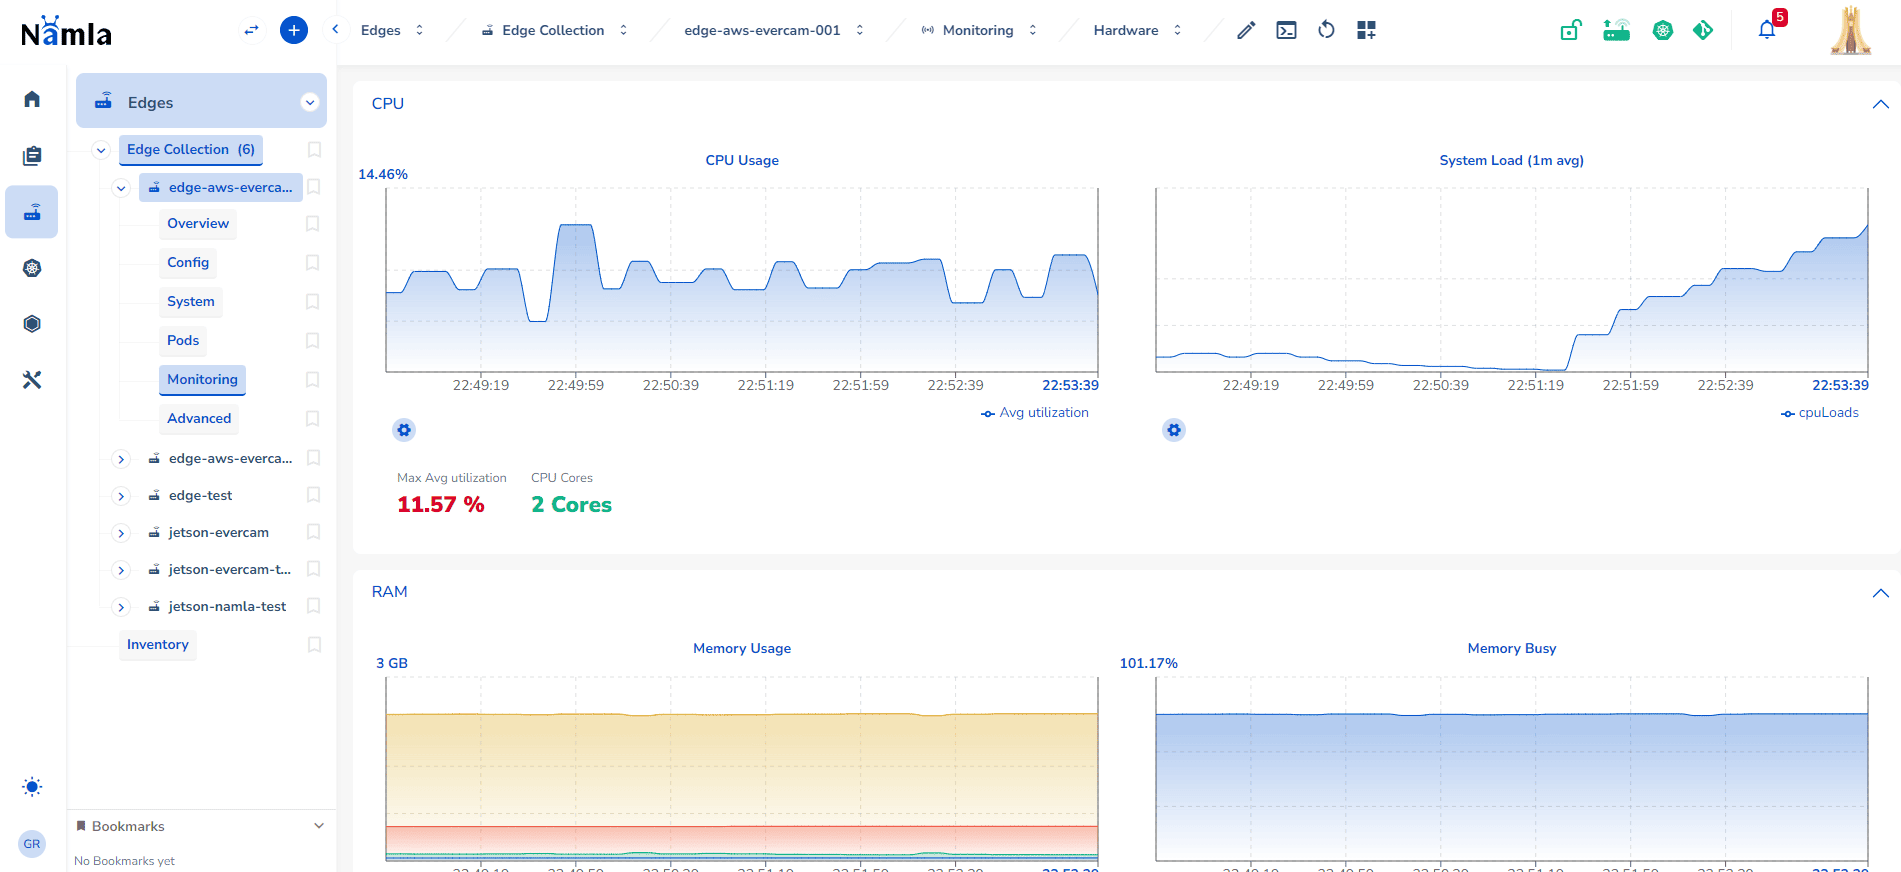Click the pencil edit icon in toolbar
Screen dimensions: 1901x872
point(1245,31)
